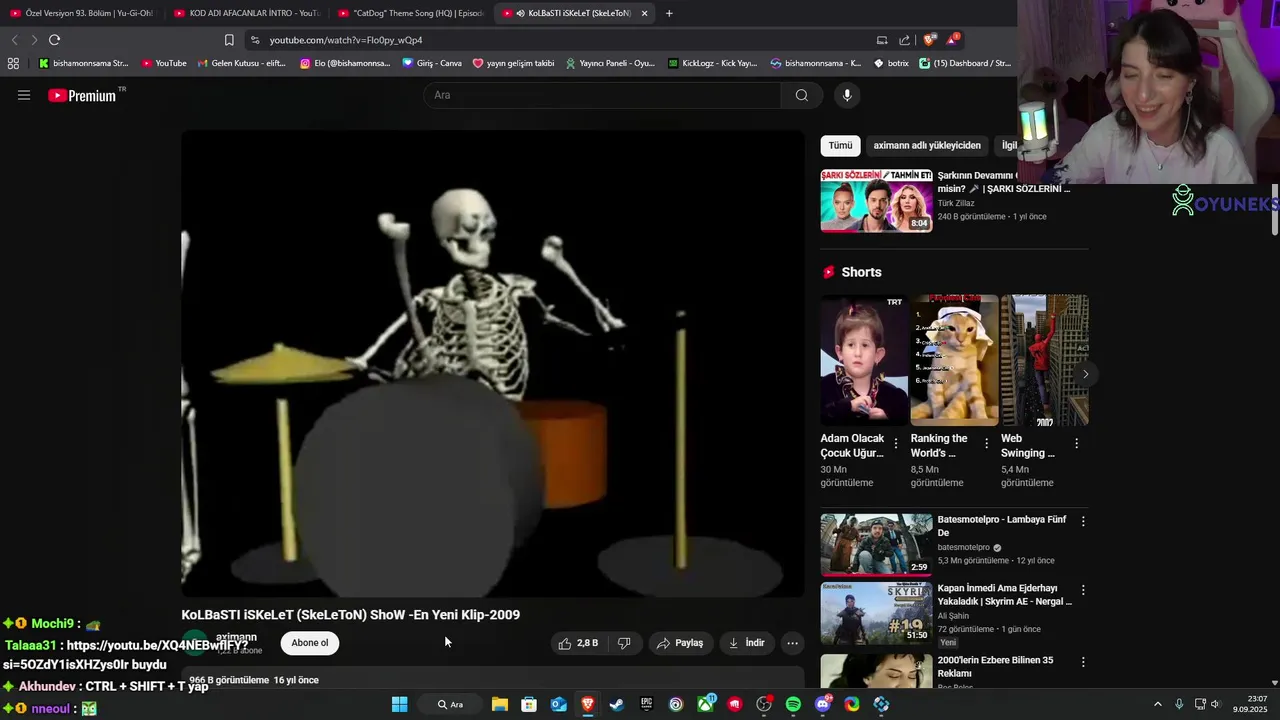Viewport: 1280px width, 720px height.
Task: Open options for Batesmotelpro Lambaya Fünf video
Action: (1083, 521)
